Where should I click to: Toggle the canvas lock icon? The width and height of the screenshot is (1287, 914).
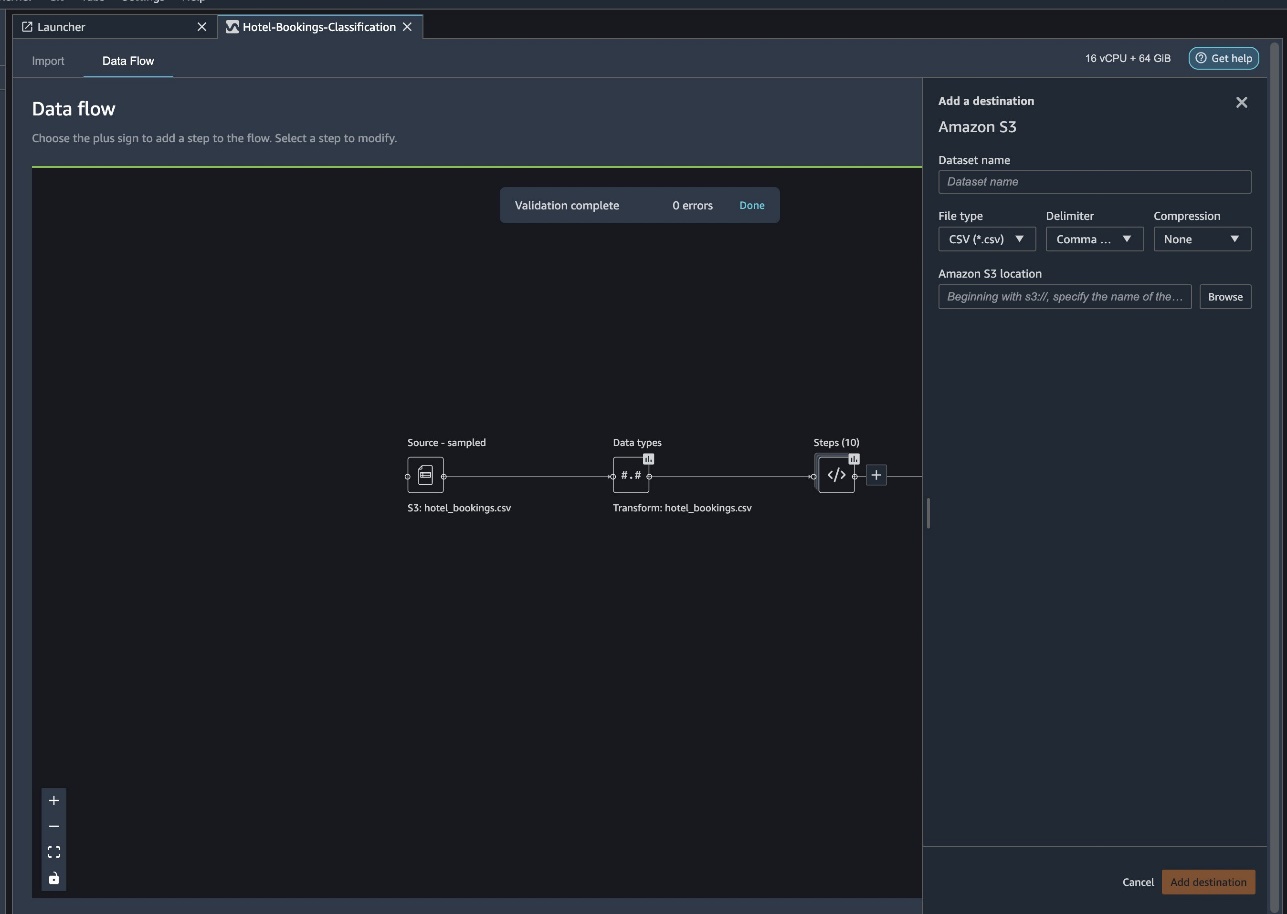54,878
